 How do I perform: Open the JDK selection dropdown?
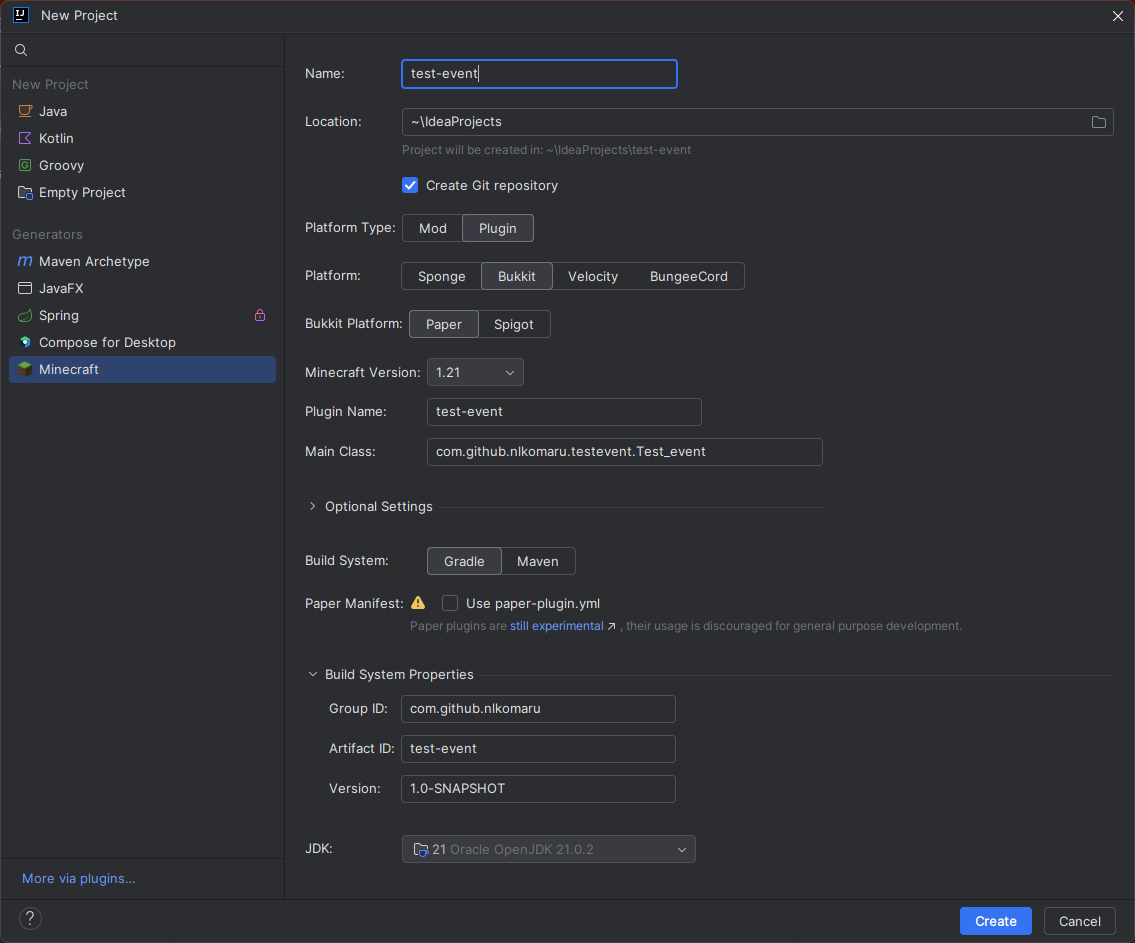pos(548,849)
